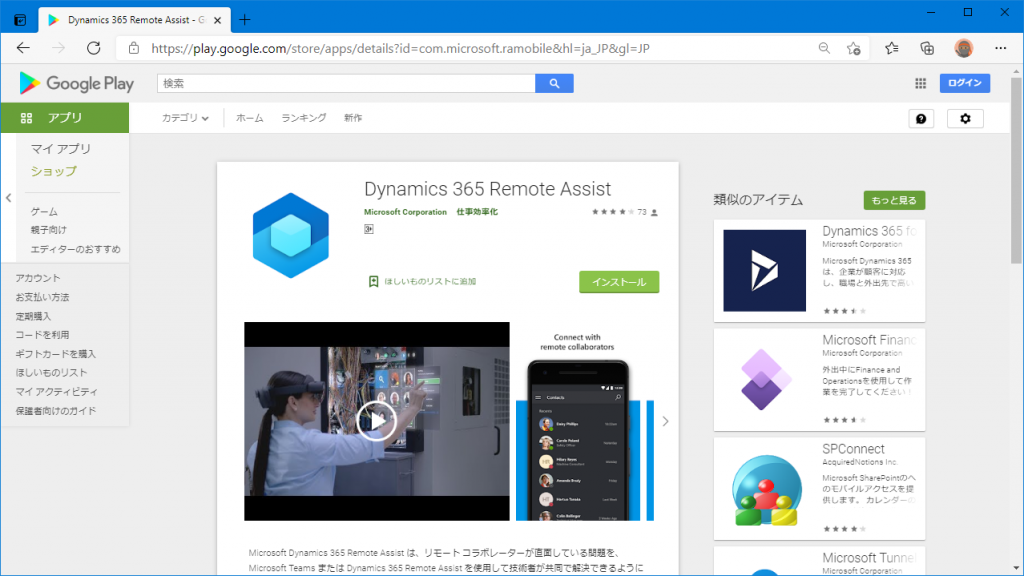Open browser Collections

(927, 48)
